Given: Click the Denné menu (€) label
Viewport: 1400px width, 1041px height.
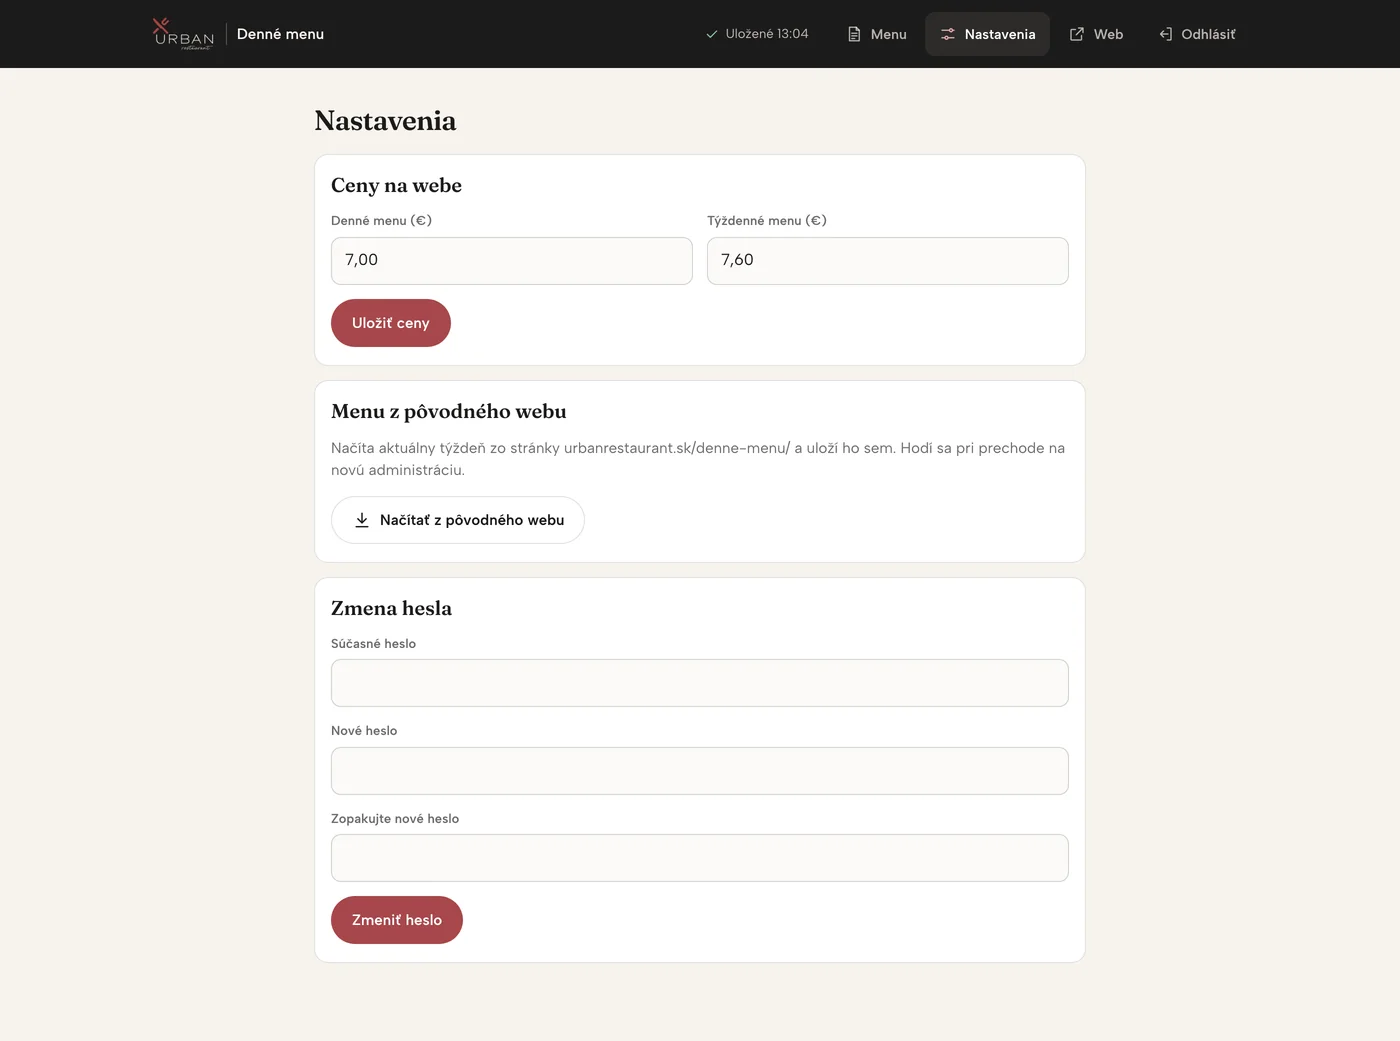Looking at the screenshot, I should 381,221.
